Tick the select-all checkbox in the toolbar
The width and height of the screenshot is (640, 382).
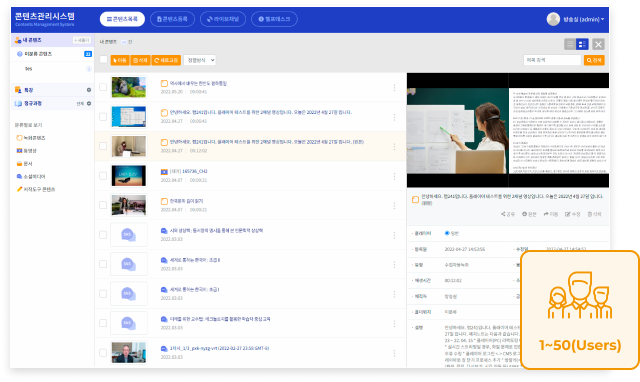104,60
